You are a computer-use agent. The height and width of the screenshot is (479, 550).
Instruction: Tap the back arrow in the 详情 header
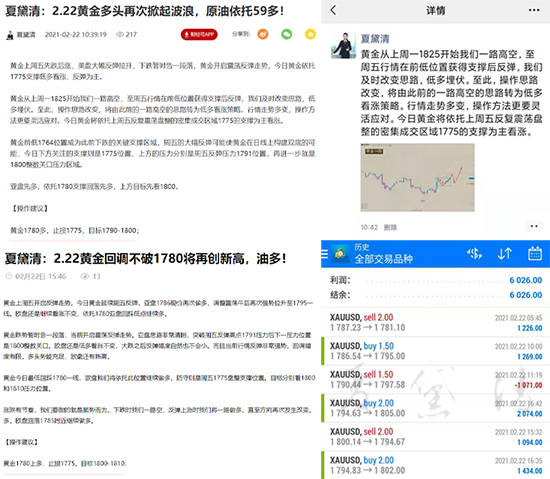coord(333,11)
